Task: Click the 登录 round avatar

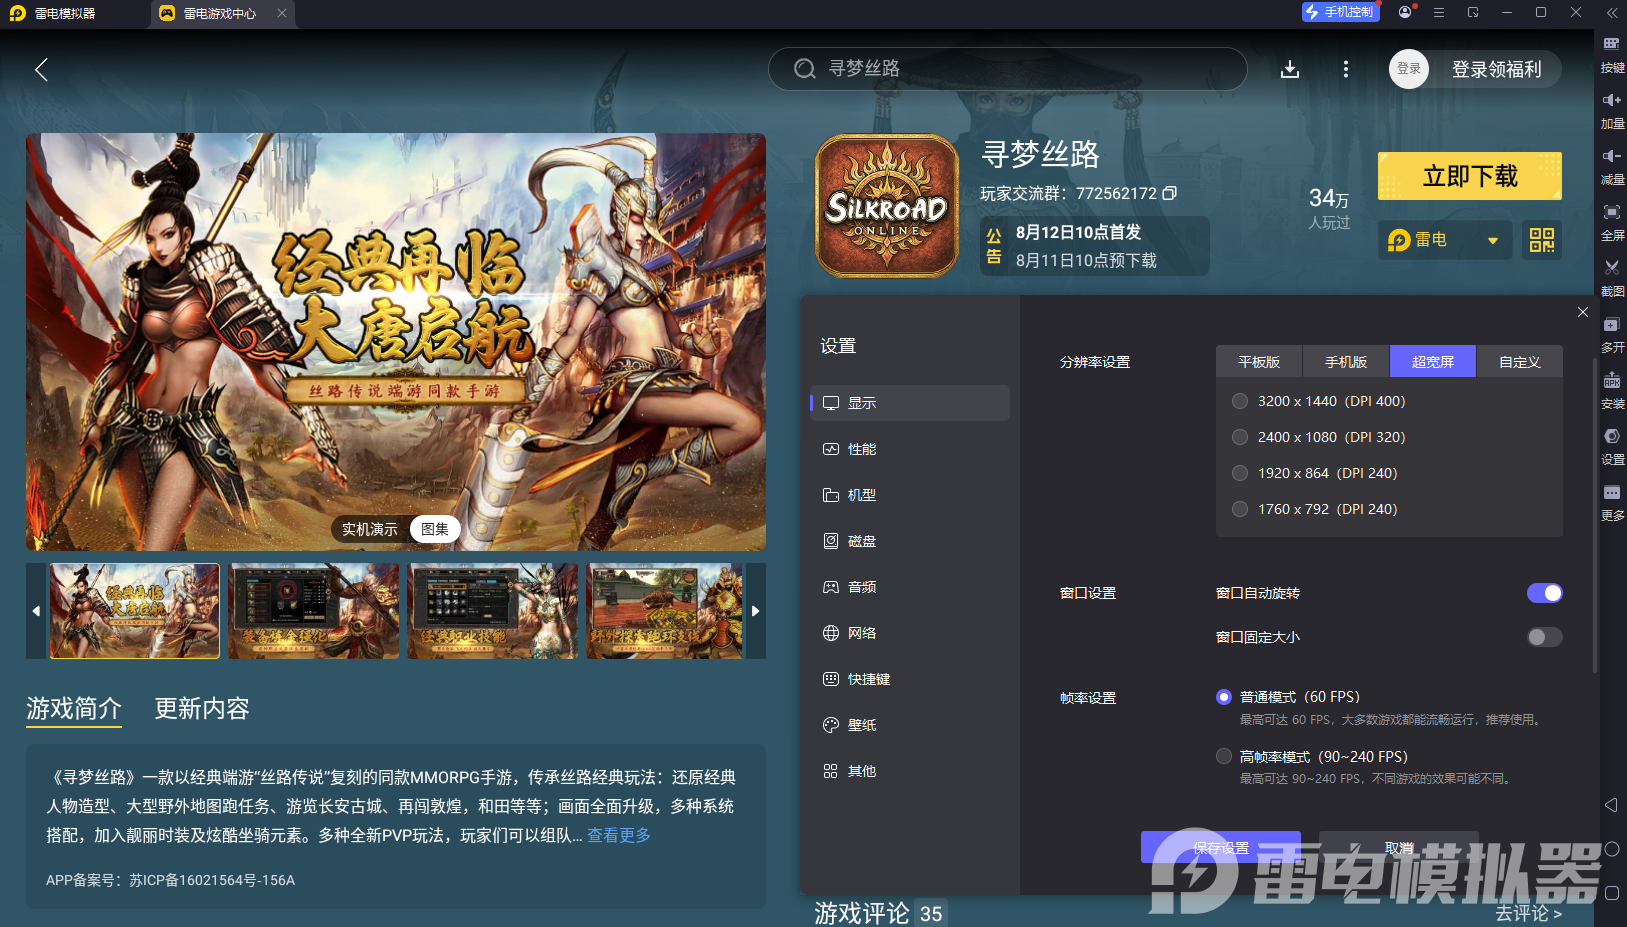Action: click(1409, 69)
